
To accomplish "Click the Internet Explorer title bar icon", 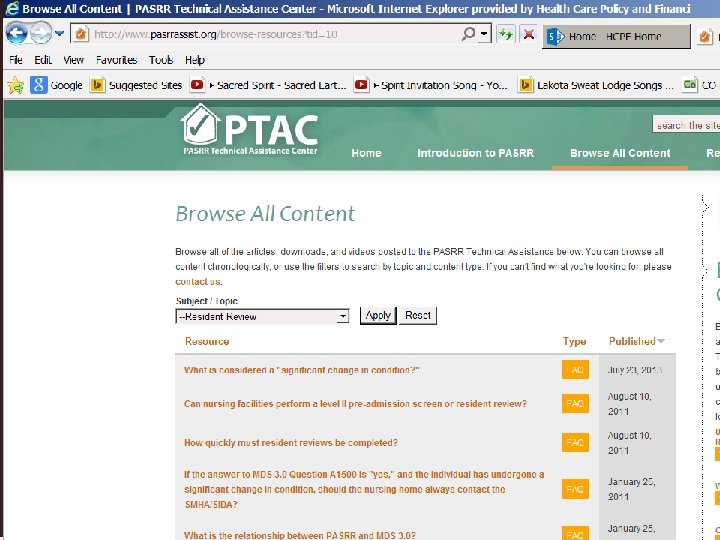I will pos(12,9).
